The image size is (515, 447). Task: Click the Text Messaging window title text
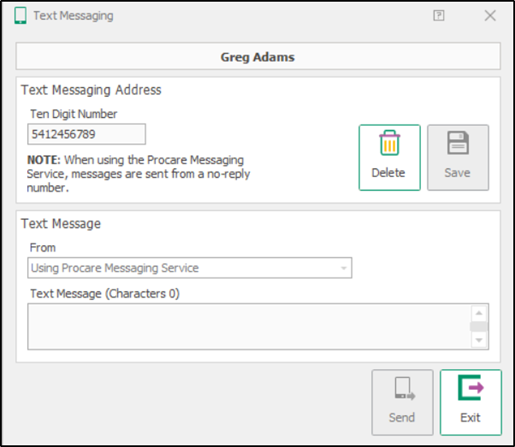[73, 16]
